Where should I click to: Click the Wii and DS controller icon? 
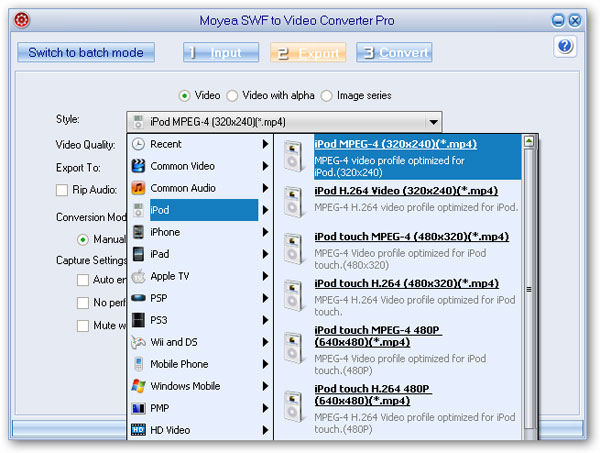[x=138, y=342]
